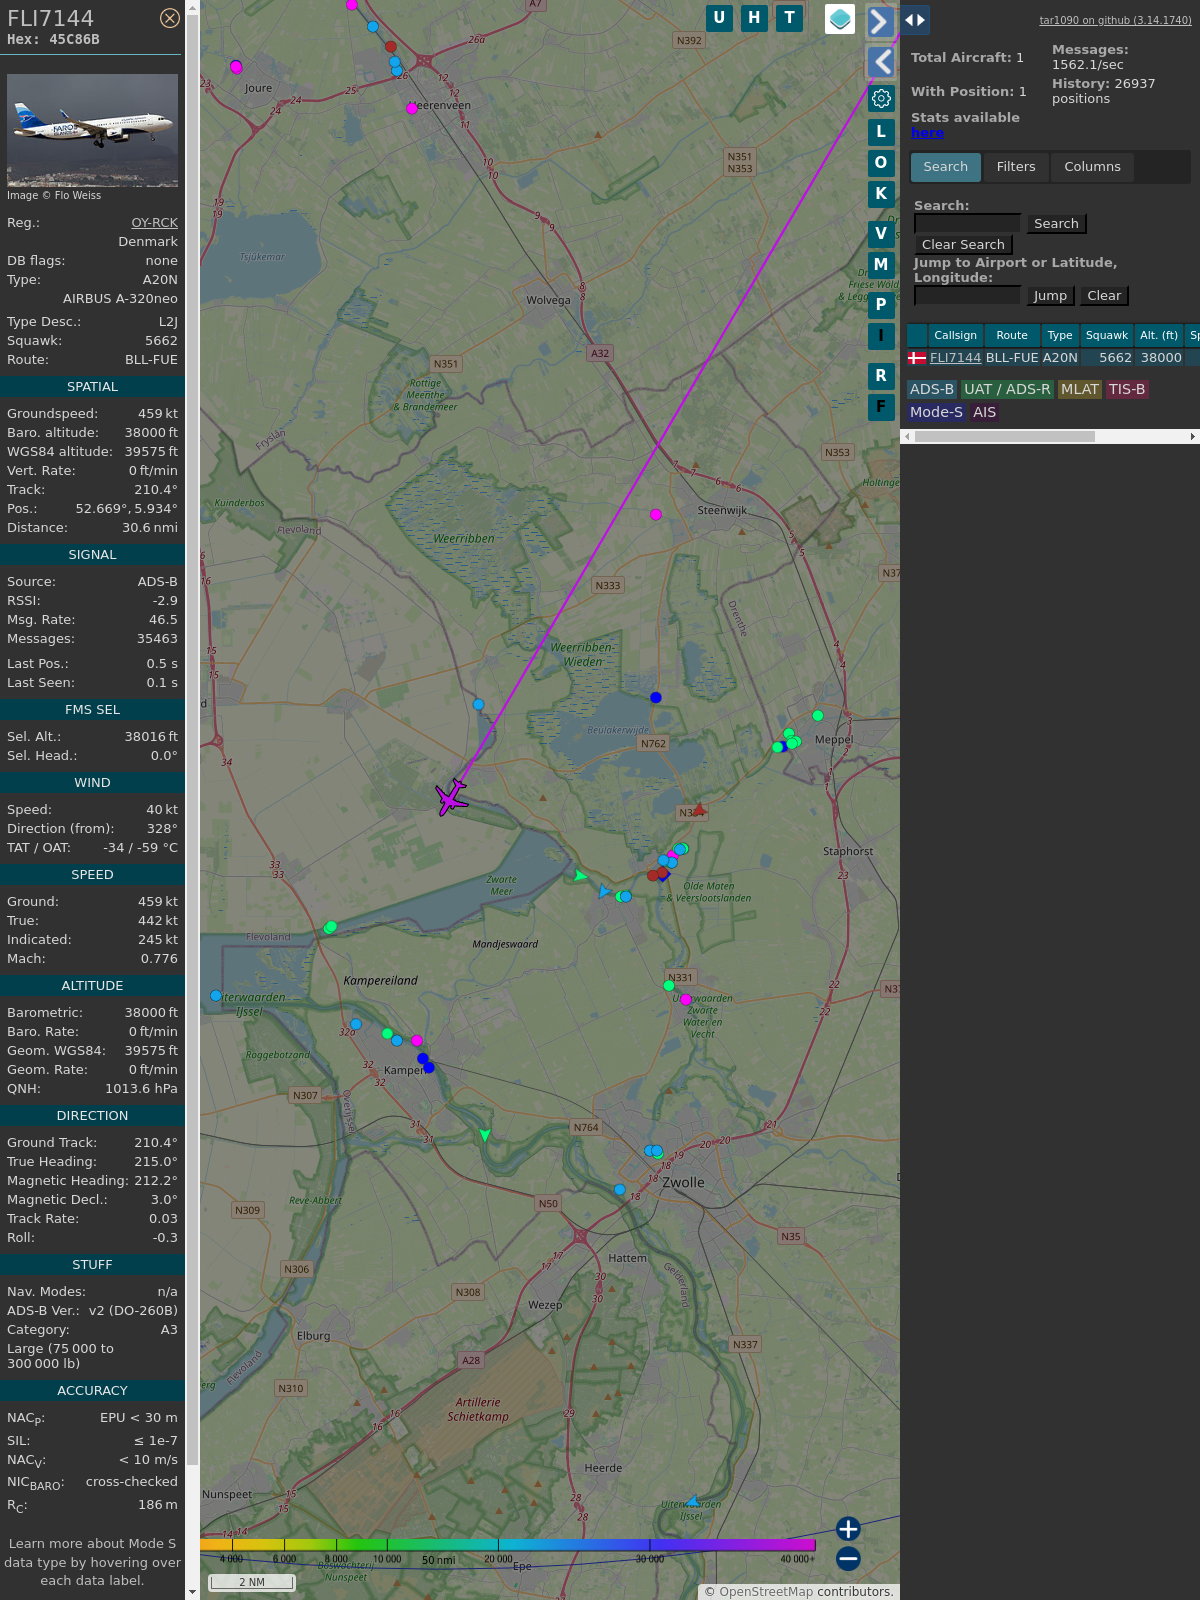Toggle the R map button
The image size is (1200, 1600).
tap(881, 375)
